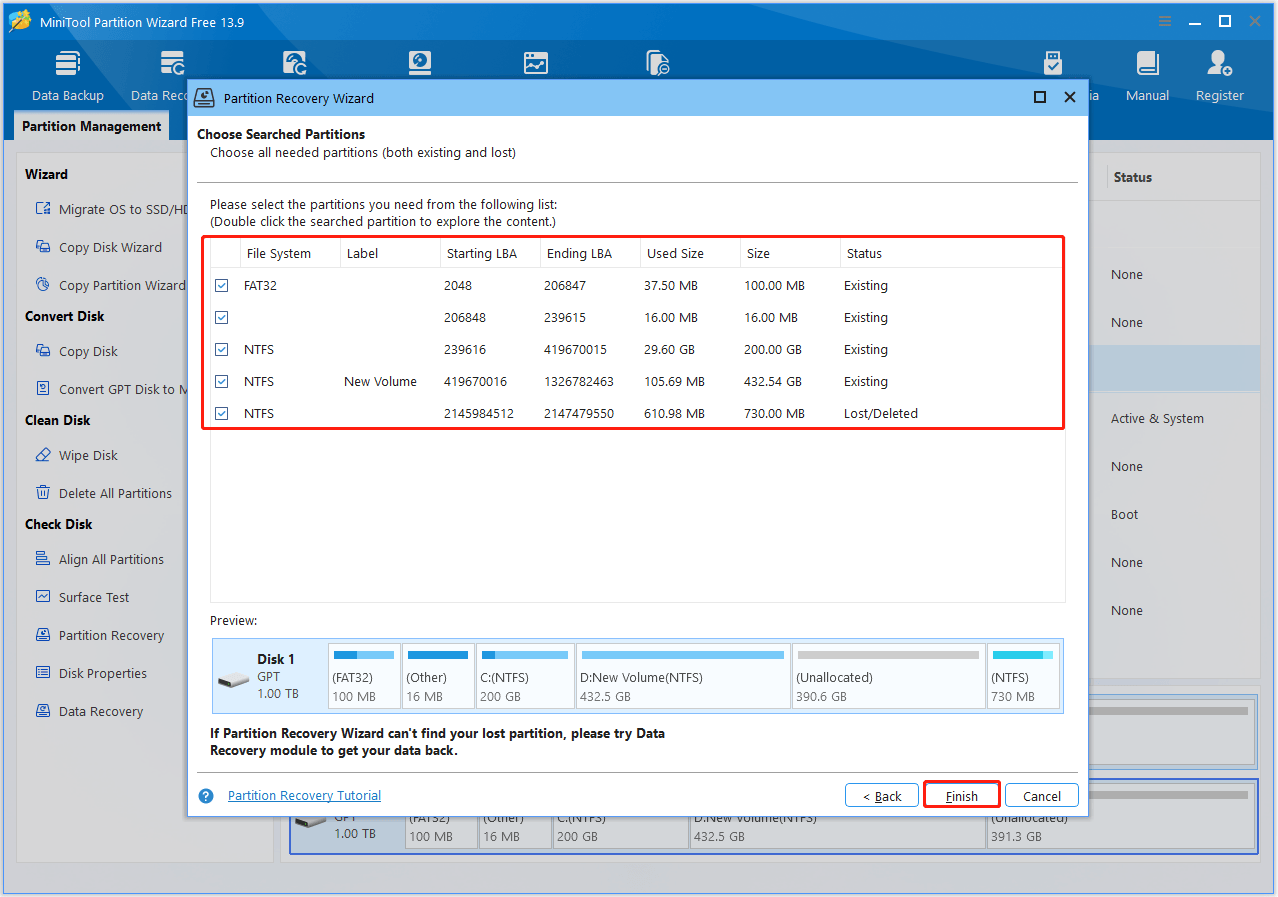Image resolution: width=1278 pixels, height=897 pixels.
Task: Toggle checkbox for the 200.00 GB NTFS row
Action: point(222,350)
